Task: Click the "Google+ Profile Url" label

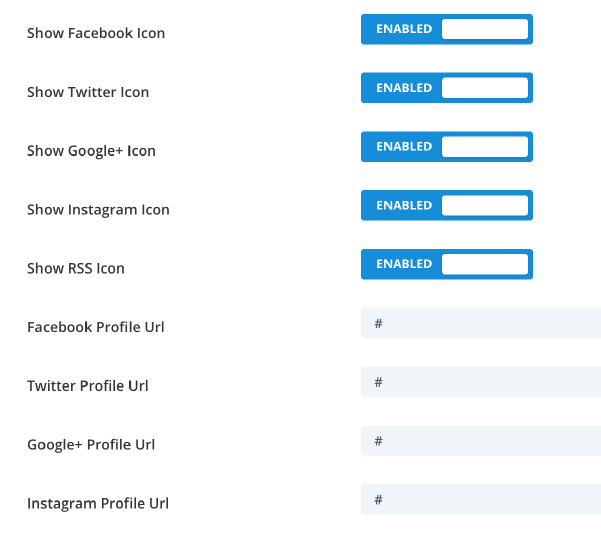Action: 91,444
